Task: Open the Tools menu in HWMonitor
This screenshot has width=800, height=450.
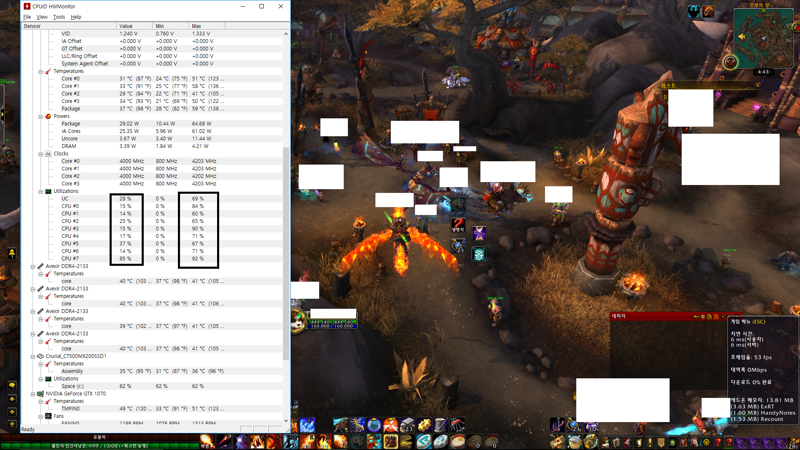Action: [59, 17]
